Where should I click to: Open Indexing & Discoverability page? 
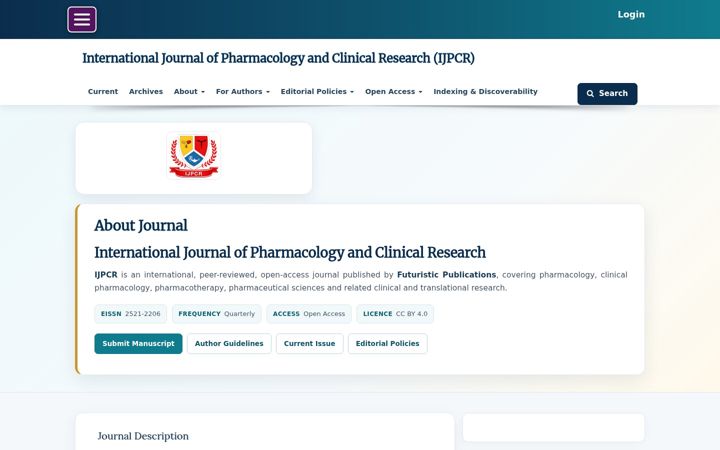[x=485, y=91]
